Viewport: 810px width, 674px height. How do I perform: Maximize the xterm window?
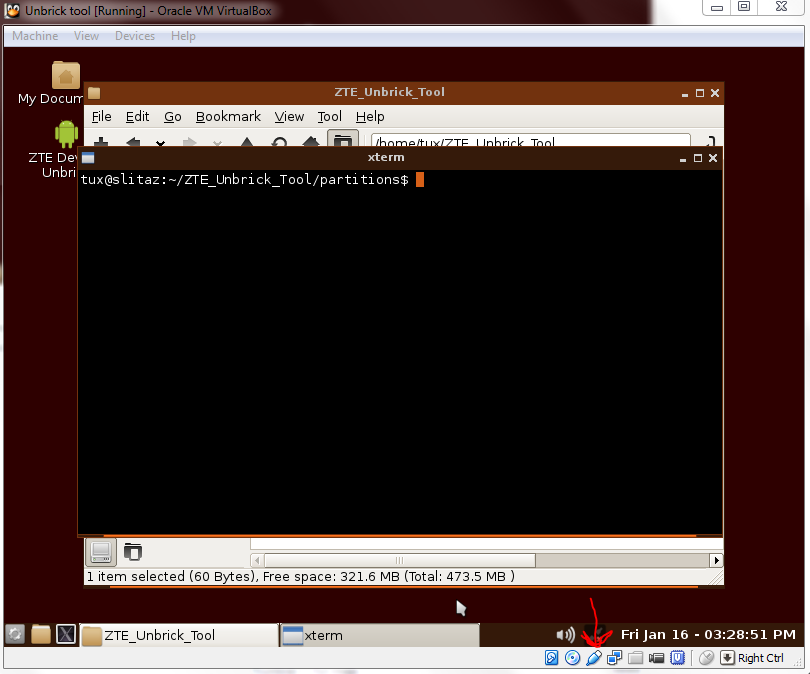click(698, 158)
